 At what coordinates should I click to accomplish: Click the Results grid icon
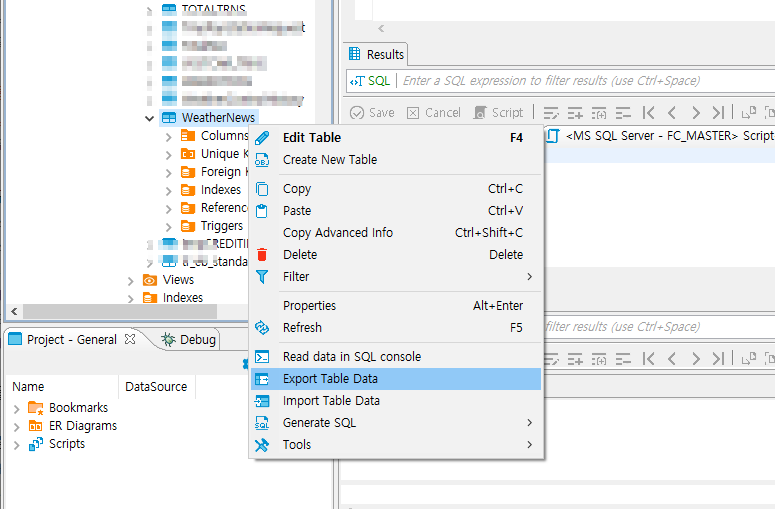(354, 54)
